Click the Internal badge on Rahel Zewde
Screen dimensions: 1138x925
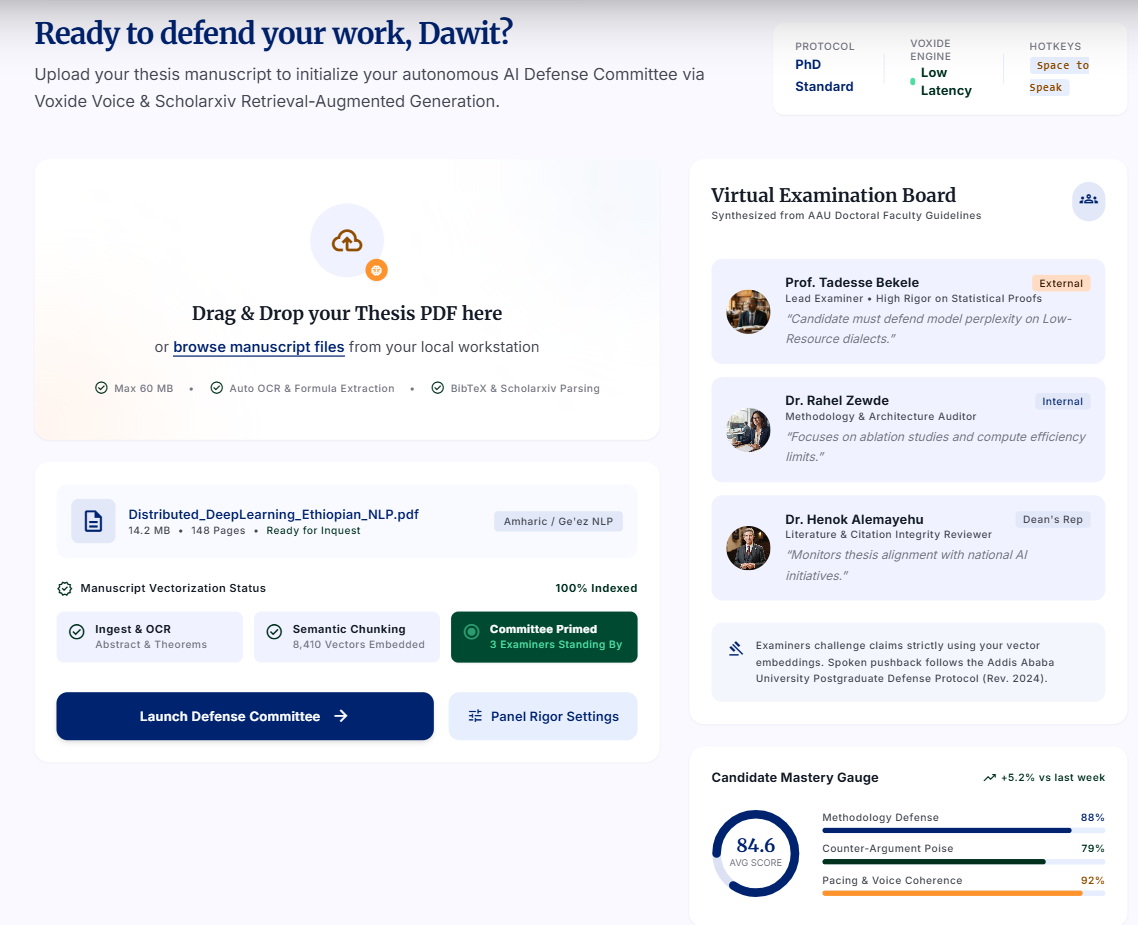(1063, 401)
